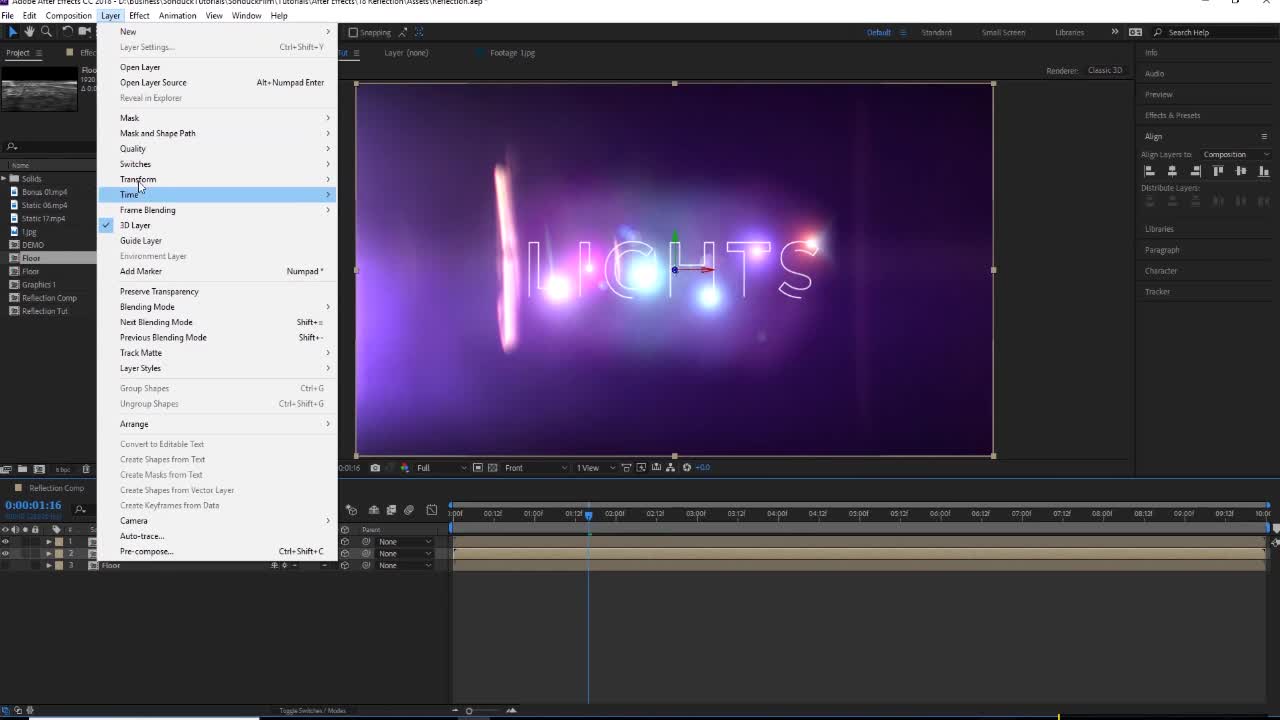Click new composition icon in Project panel

tap(39, 469)
